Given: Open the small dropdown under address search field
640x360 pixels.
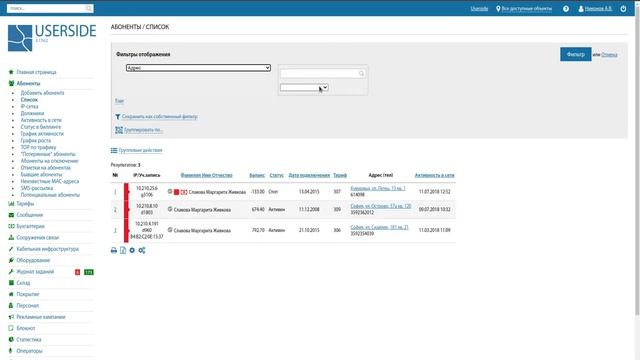Looking at the screenshot, I should (304, 87).
